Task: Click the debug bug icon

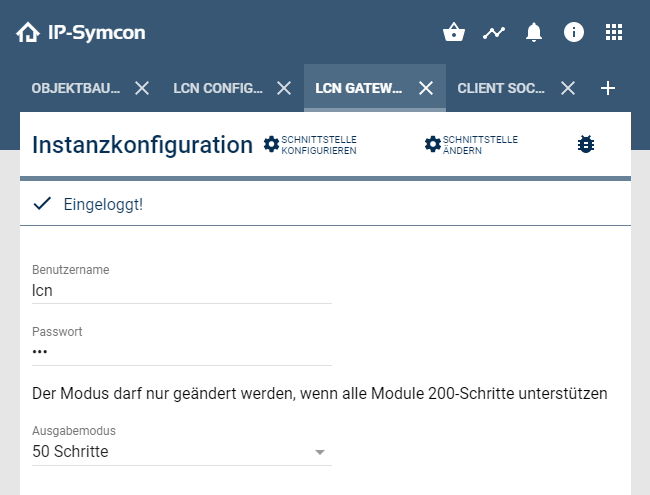Action: [x=586, y=145]
